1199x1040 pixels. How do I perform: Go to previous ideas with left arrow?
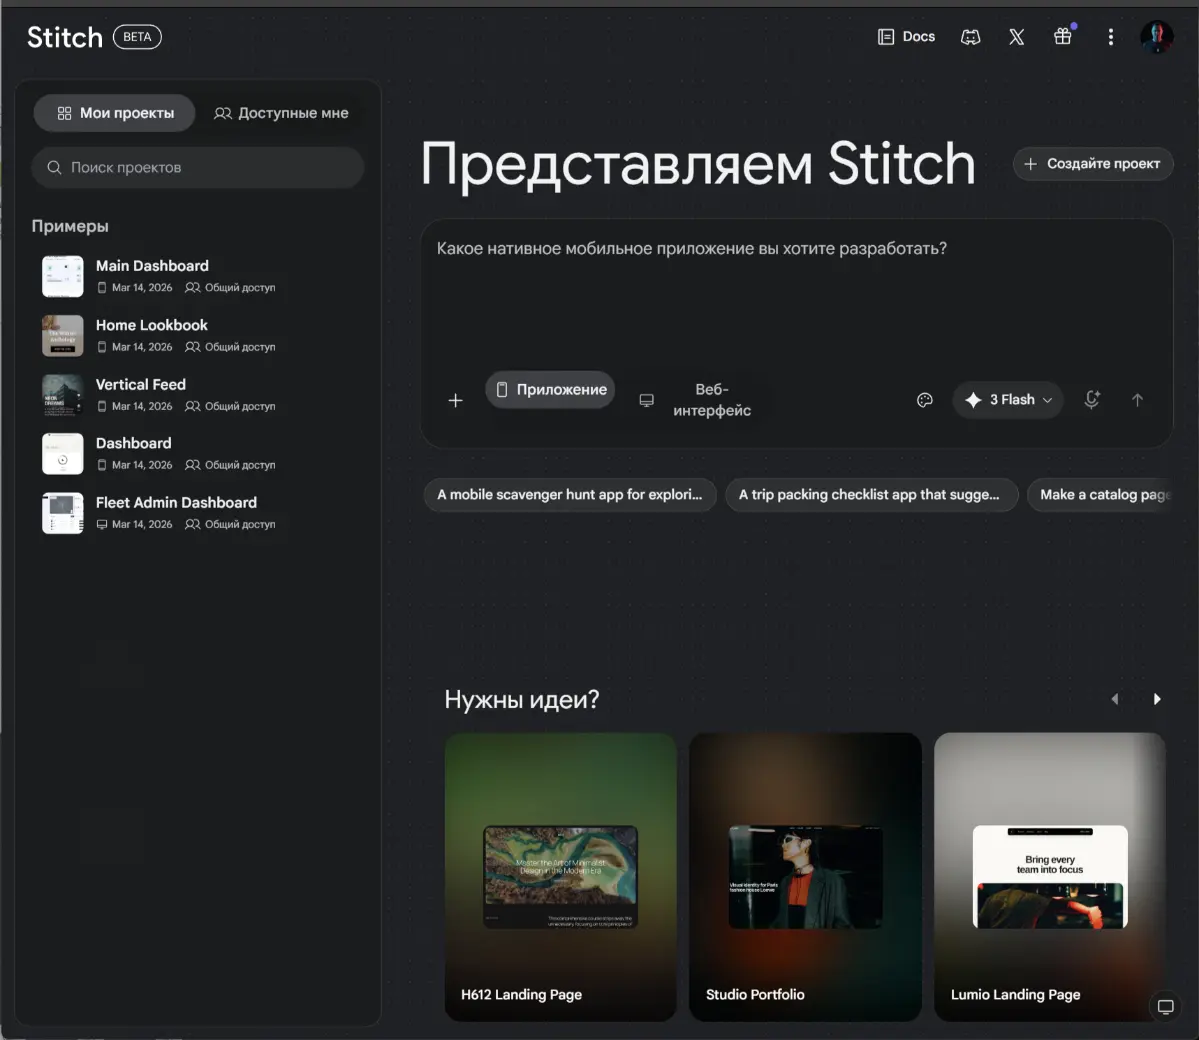tap(1115, 699)
